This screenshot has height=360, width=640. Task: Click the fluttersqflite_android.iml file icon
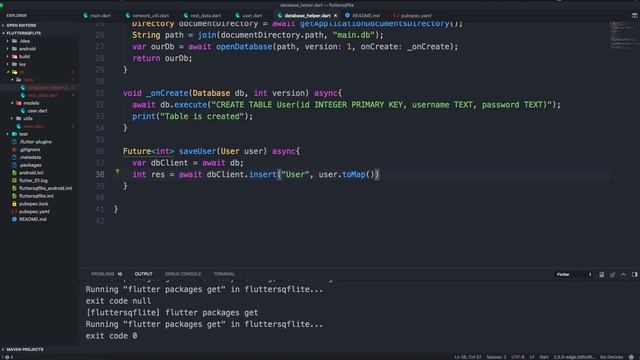pyautogui.click(x=14, y=188)
